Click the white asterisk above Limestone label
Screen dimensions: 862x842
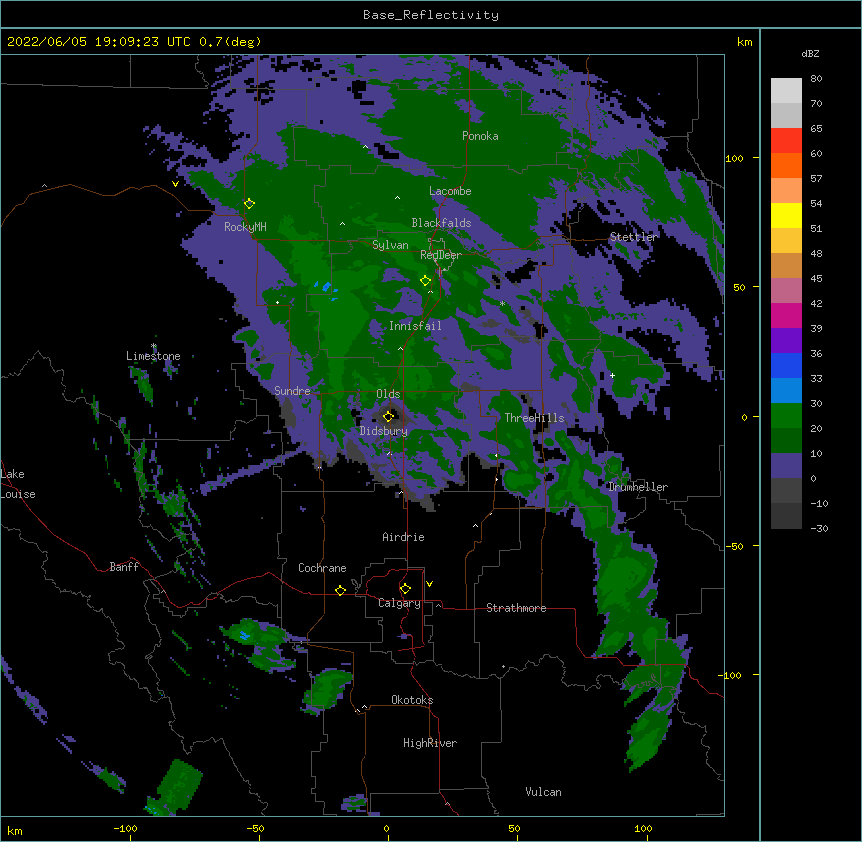(154, 346)
